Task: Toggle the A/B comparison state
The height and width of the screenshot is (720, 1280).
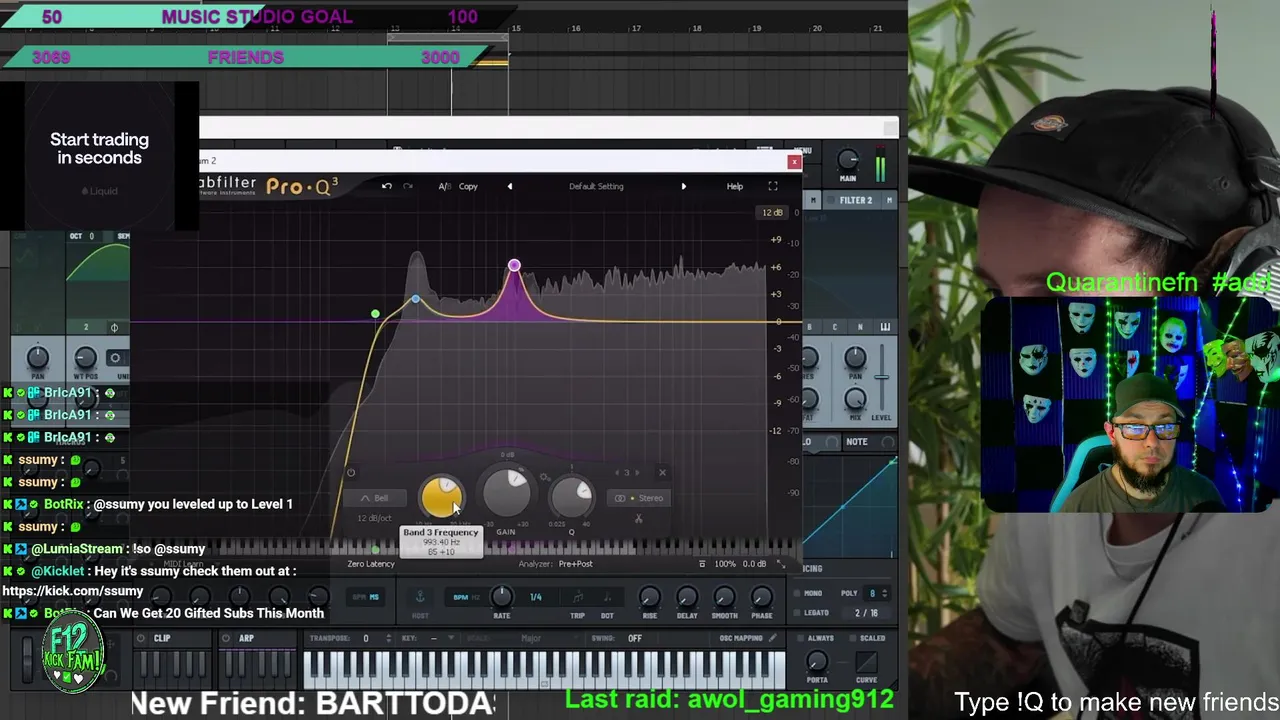Action: 444,186
